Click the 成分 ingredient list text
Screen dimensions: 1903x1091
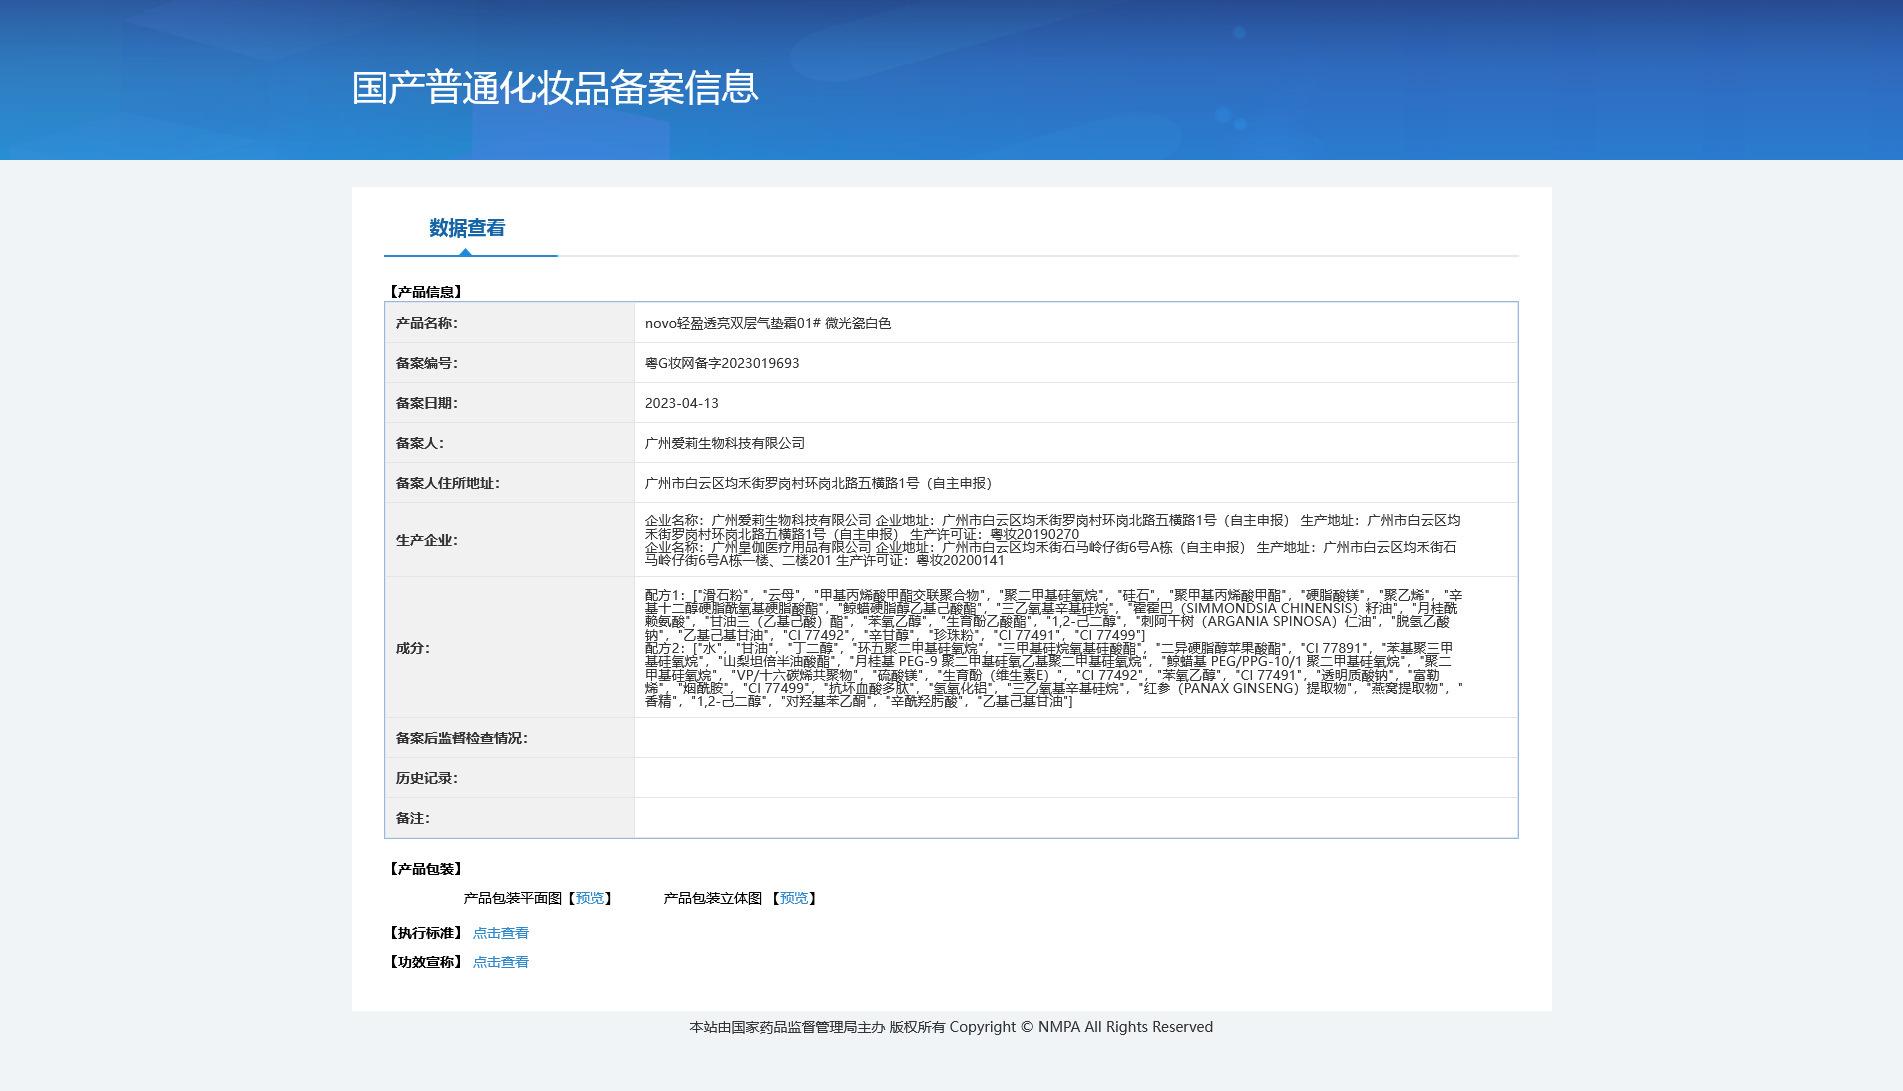(x=1050, y=648)
